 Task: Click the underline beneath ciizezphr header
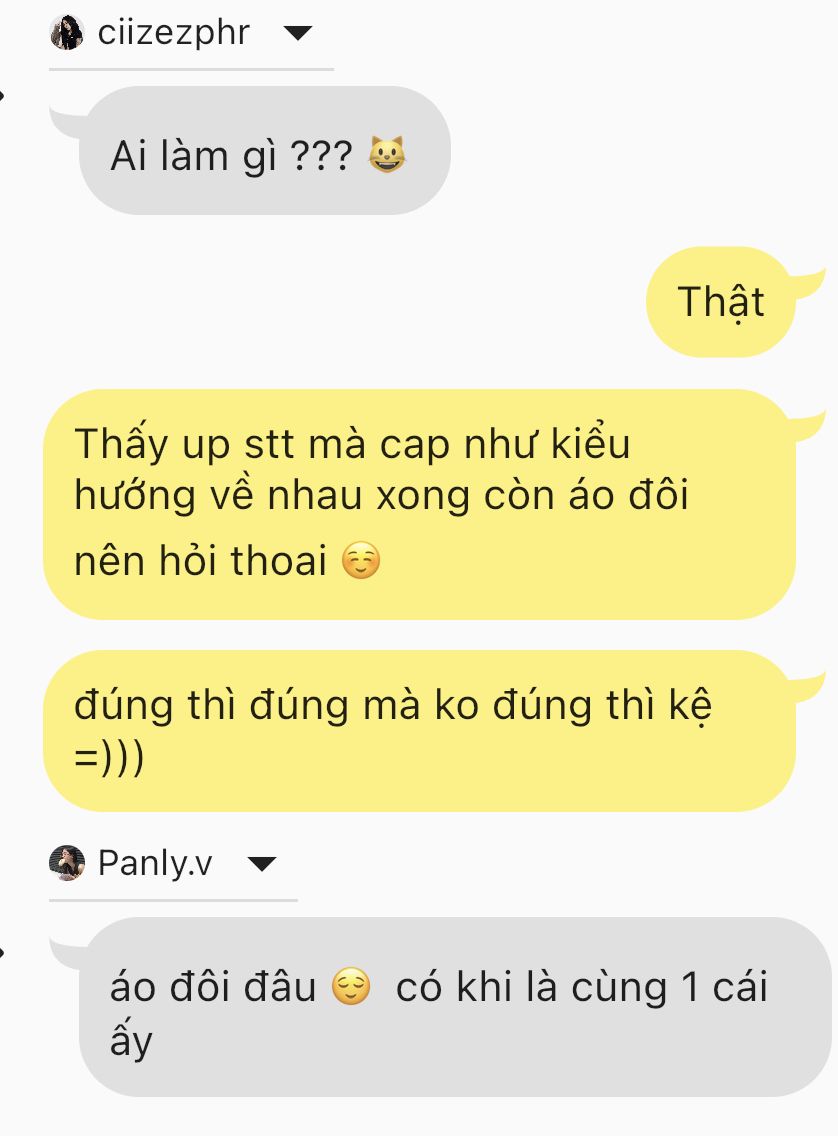point(191,70)
